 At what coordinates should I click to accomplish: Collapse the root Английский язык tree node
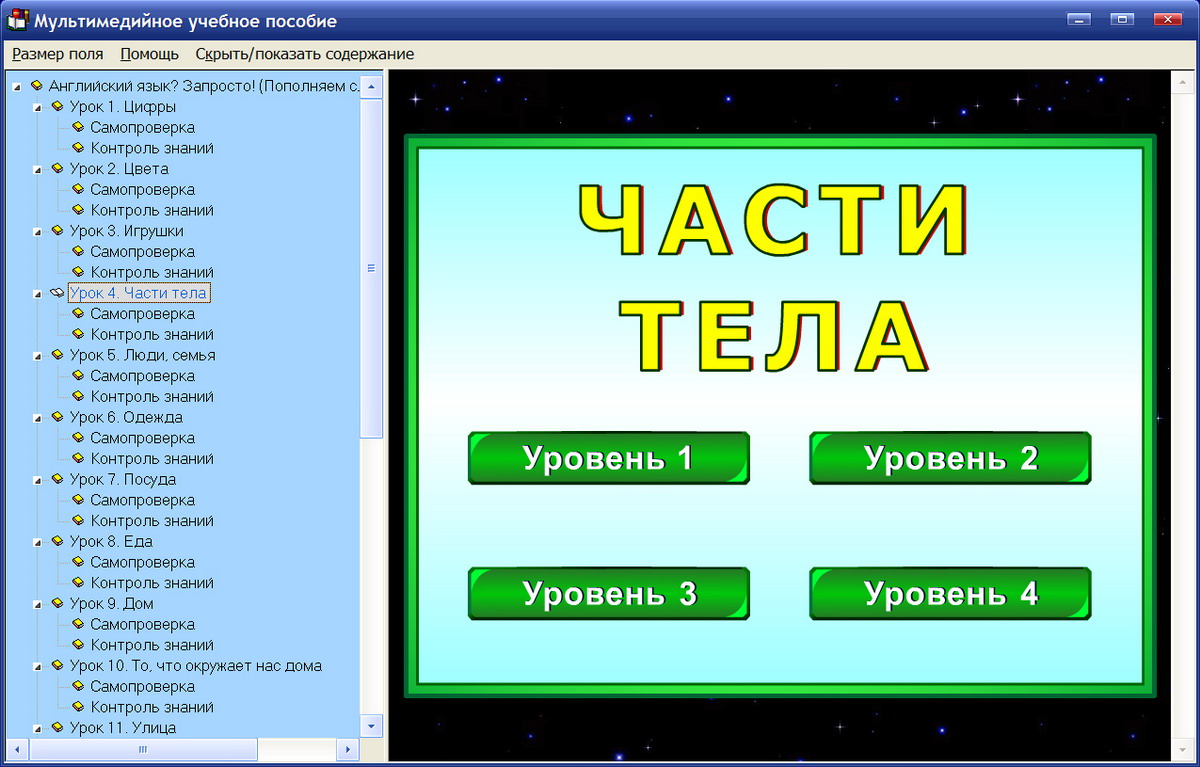[x=17, y=87]
